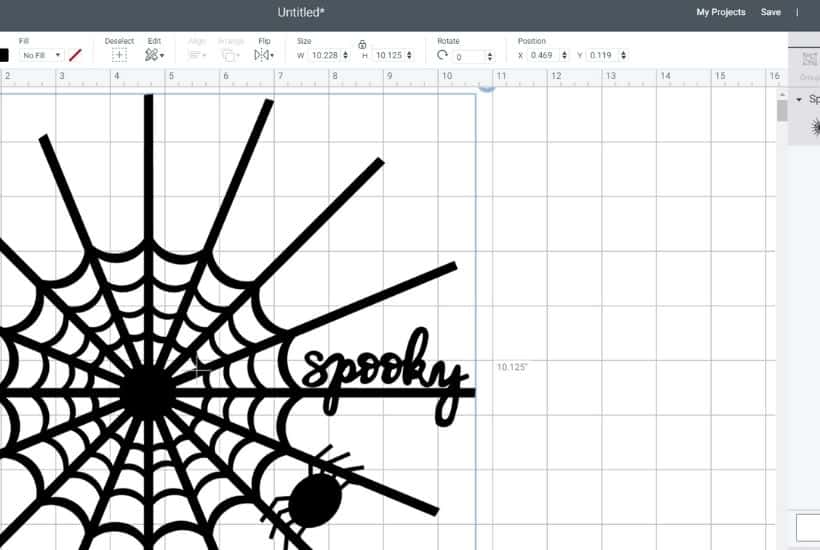Click the Height value field
Viewport: 820px width, 550px height.
(x=389, y=55)
